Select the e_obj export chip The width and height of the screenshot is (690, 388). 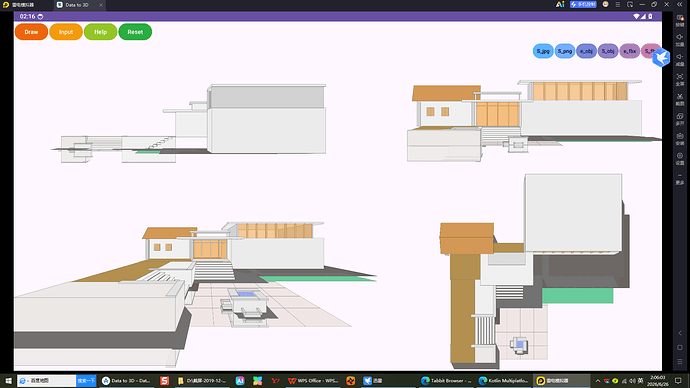point(586,51)
